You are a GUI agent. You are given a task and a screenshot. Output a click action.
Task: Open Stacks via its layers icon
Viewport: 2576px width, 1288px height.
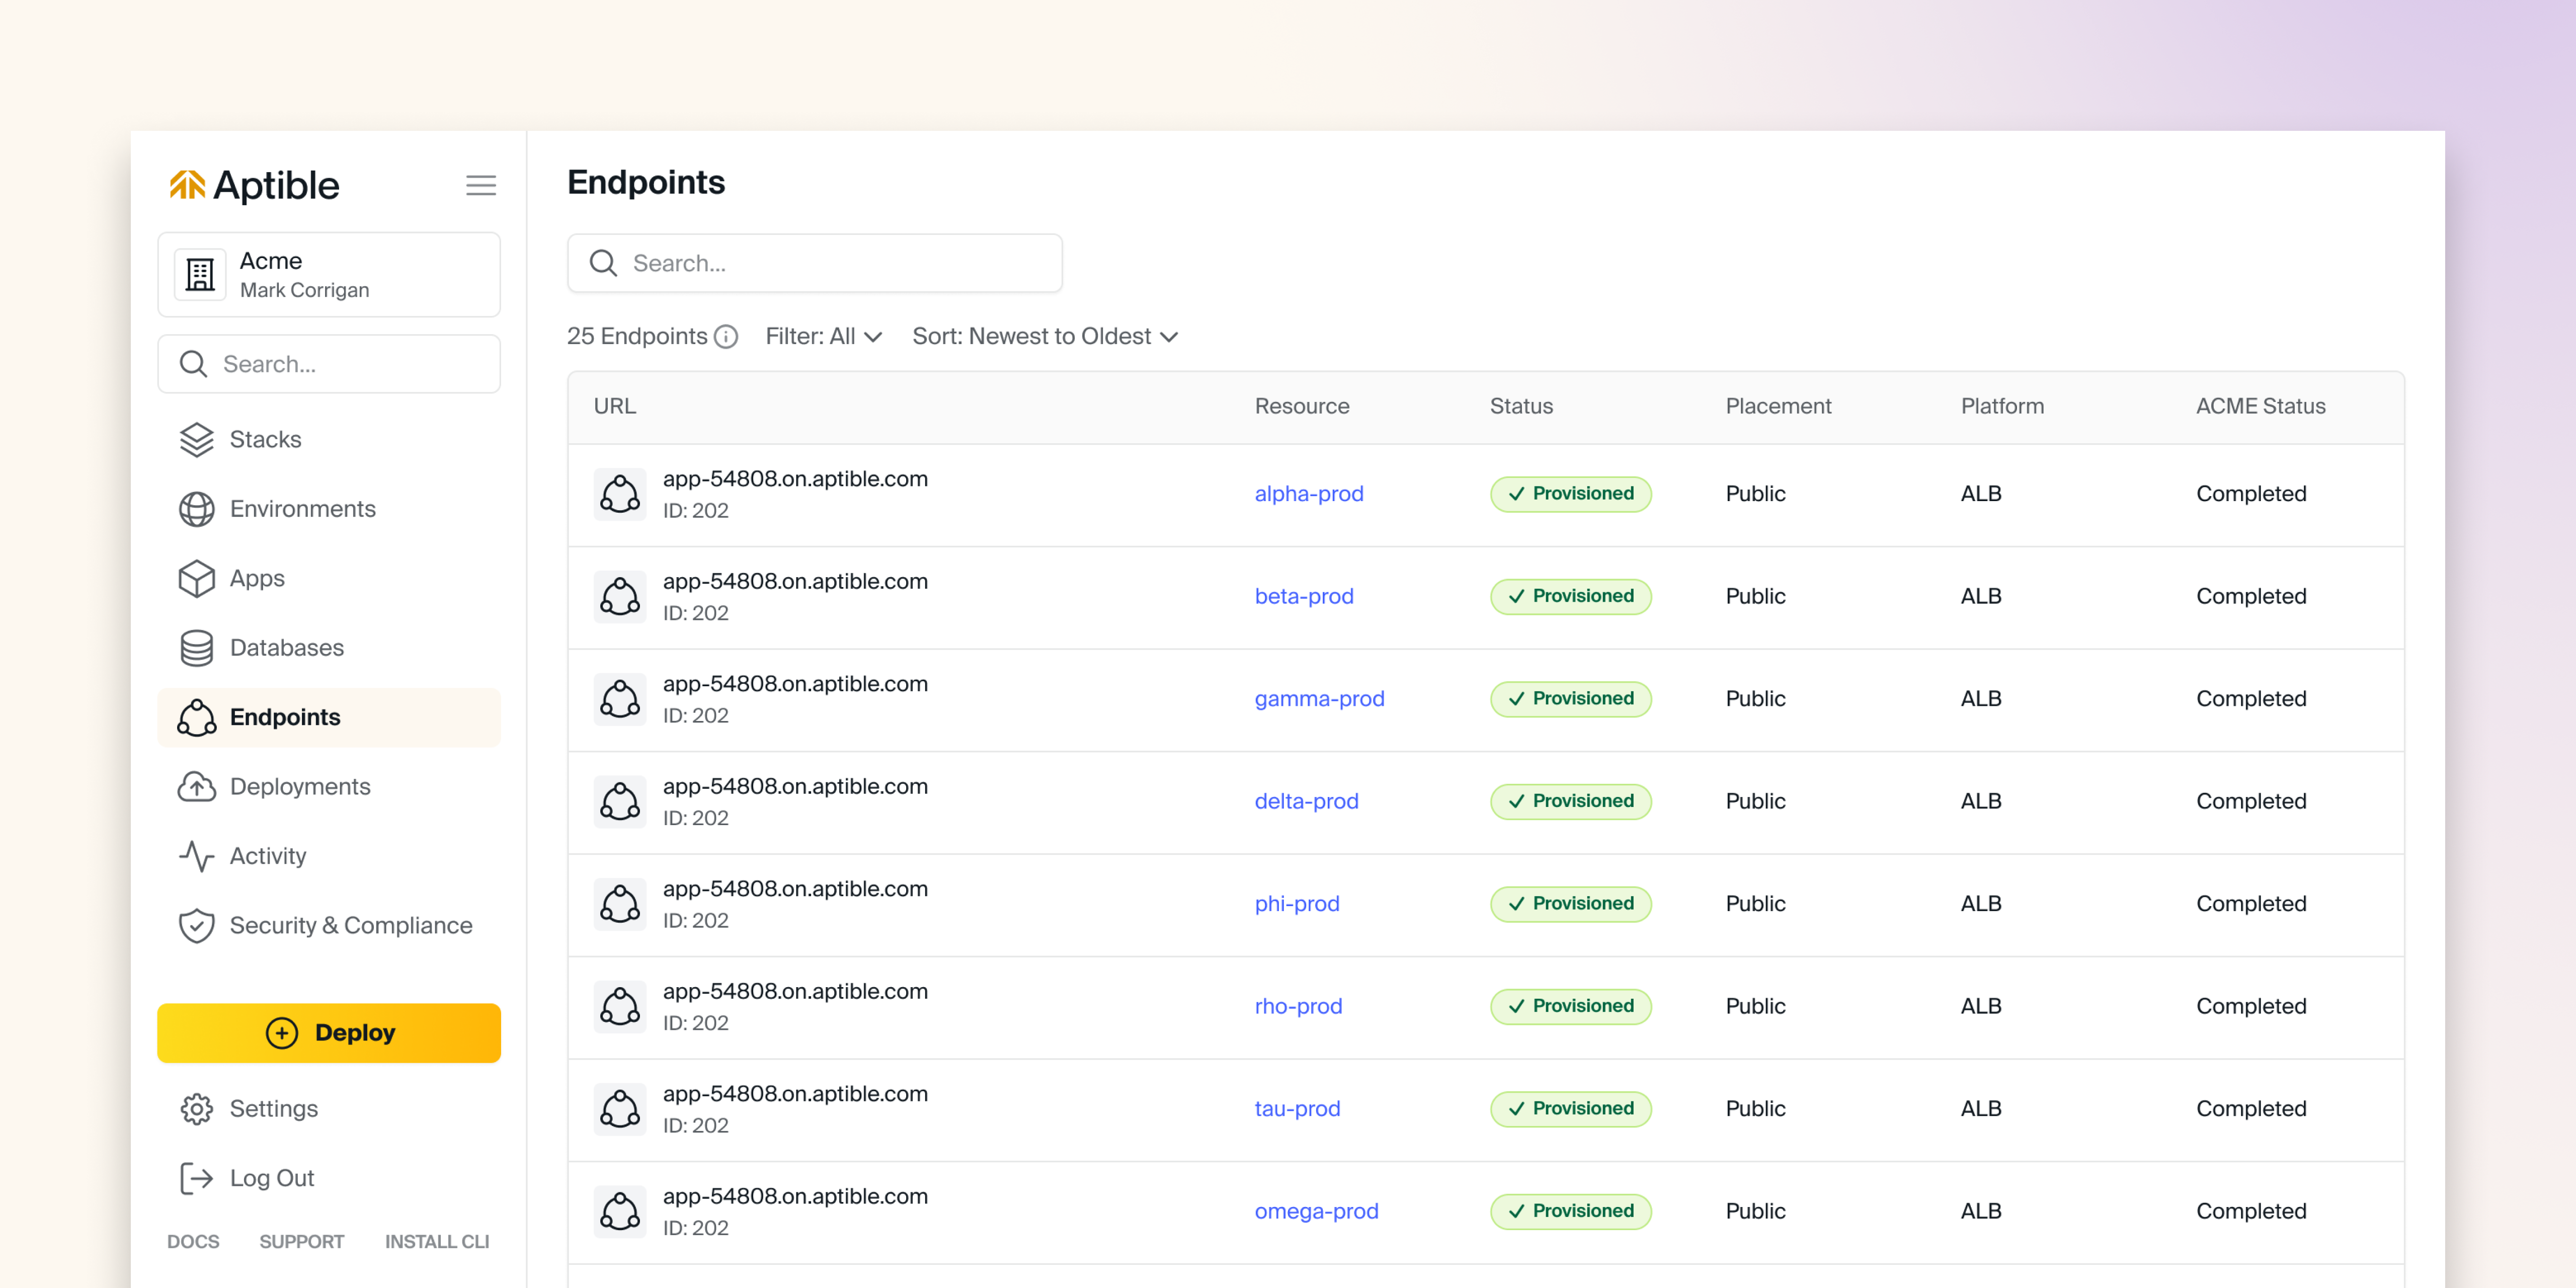pos(196,439)
